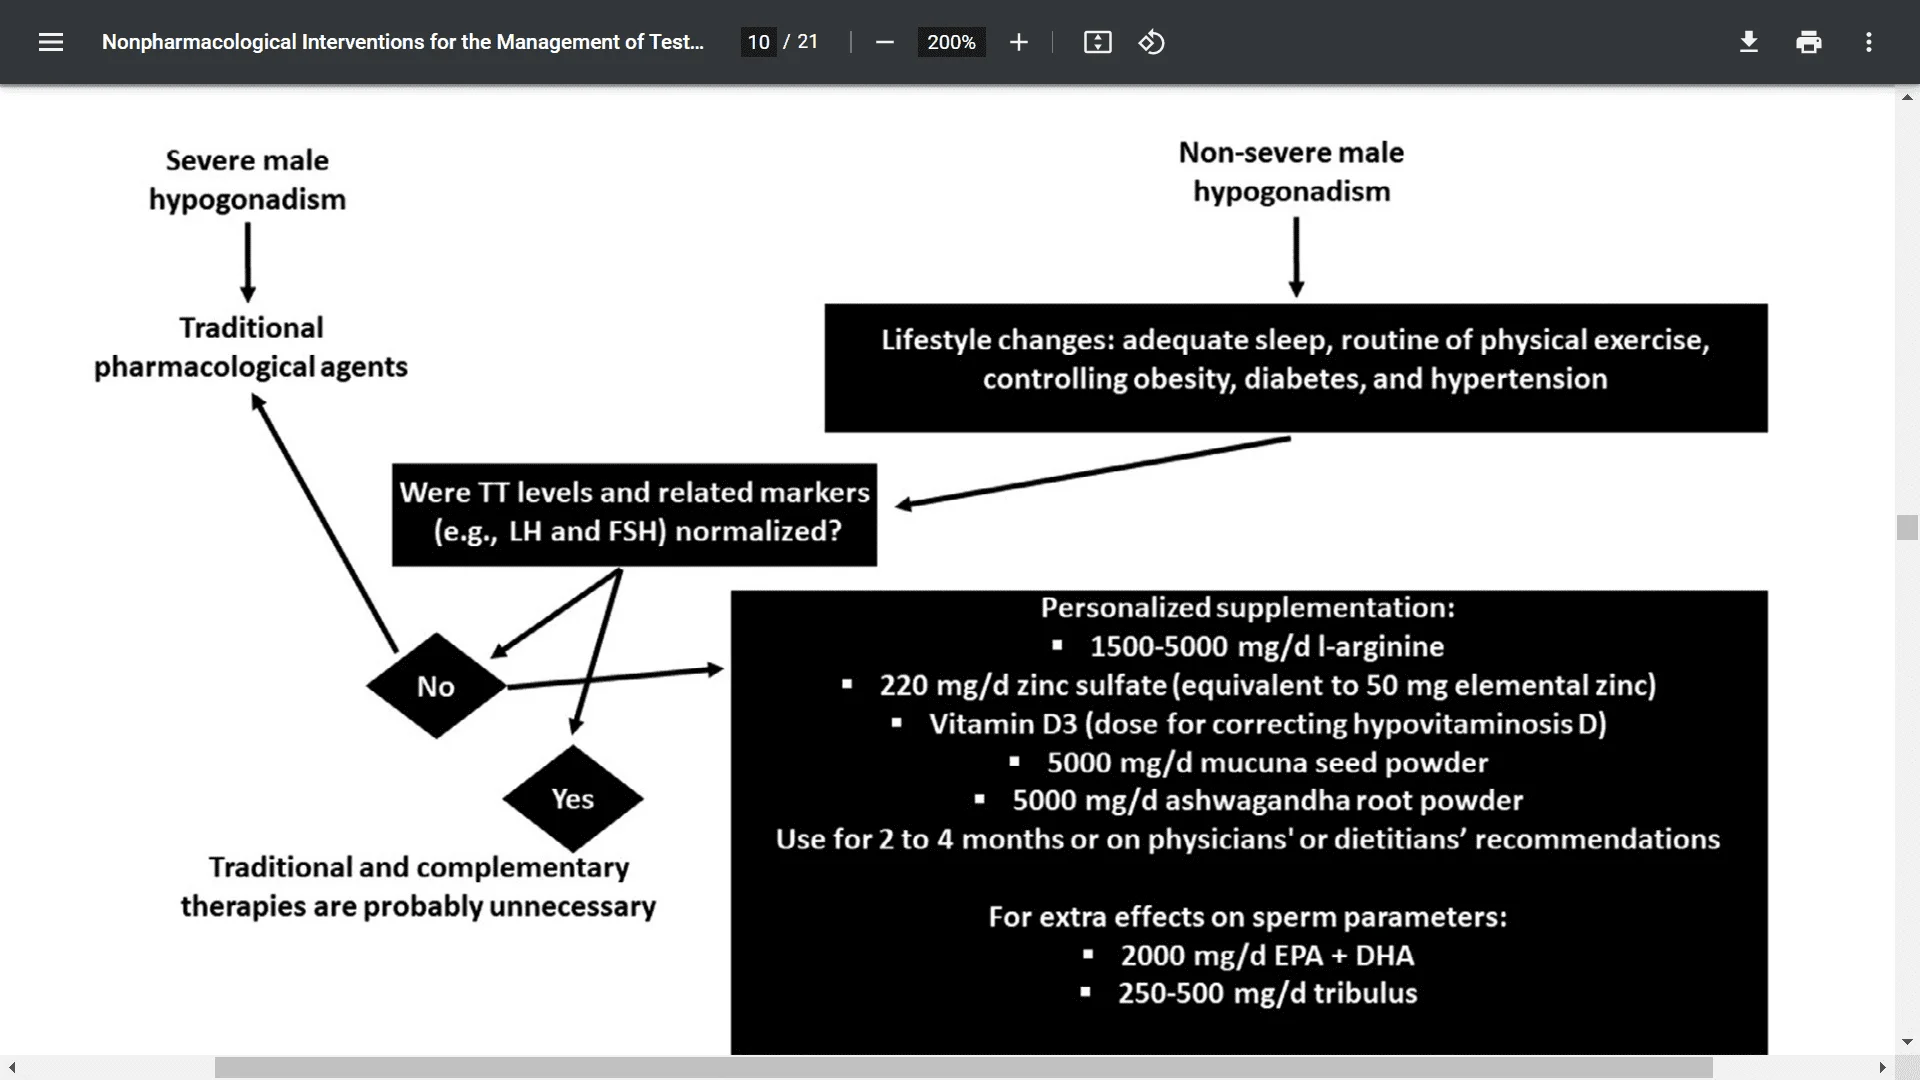Open the sidebar hamburger menu

pos(51,42)
